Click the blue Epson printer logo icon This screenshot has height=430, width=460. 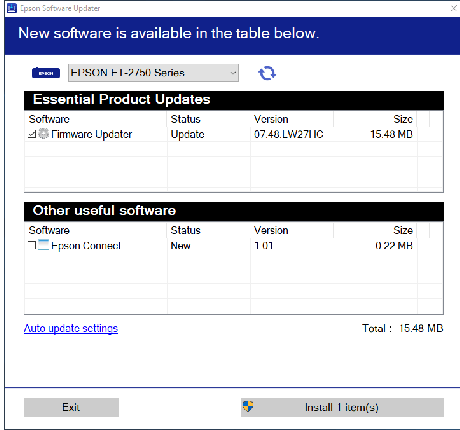pyautogui.click(x=46, y=73)
